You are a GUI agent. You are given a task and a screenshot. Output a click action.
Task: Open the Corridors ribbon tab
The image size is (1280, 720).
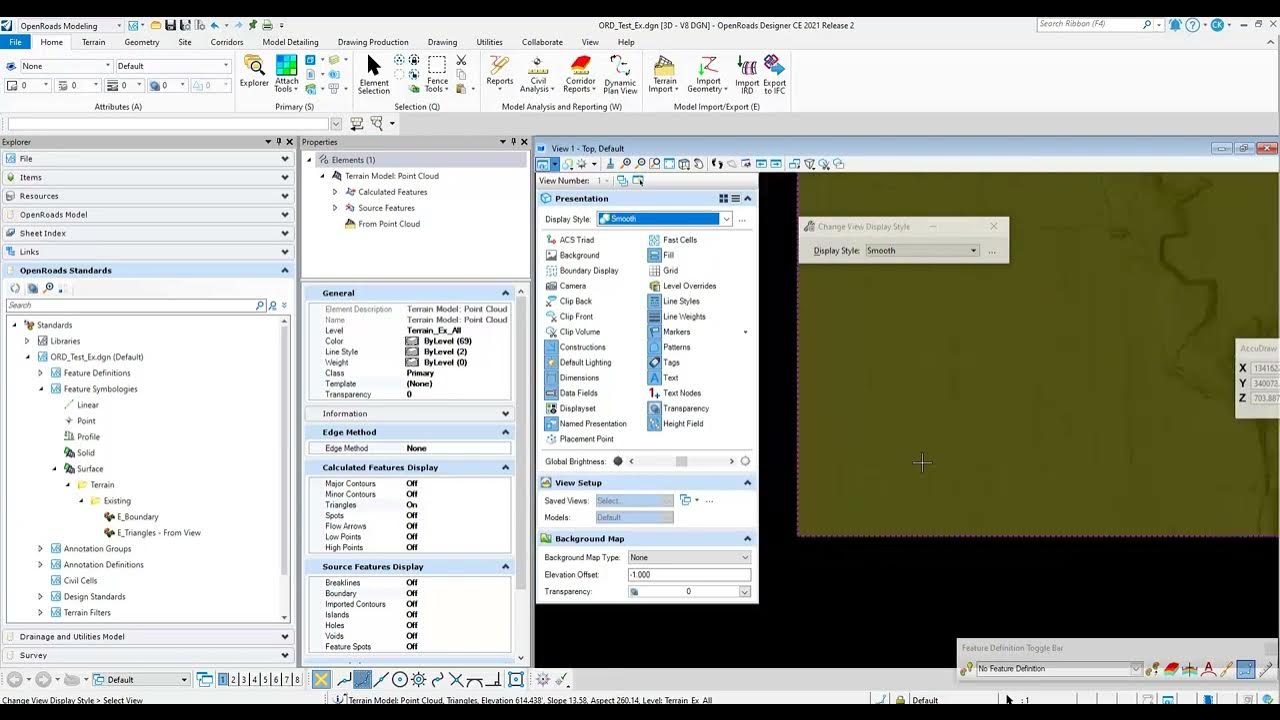pos(227,42)
